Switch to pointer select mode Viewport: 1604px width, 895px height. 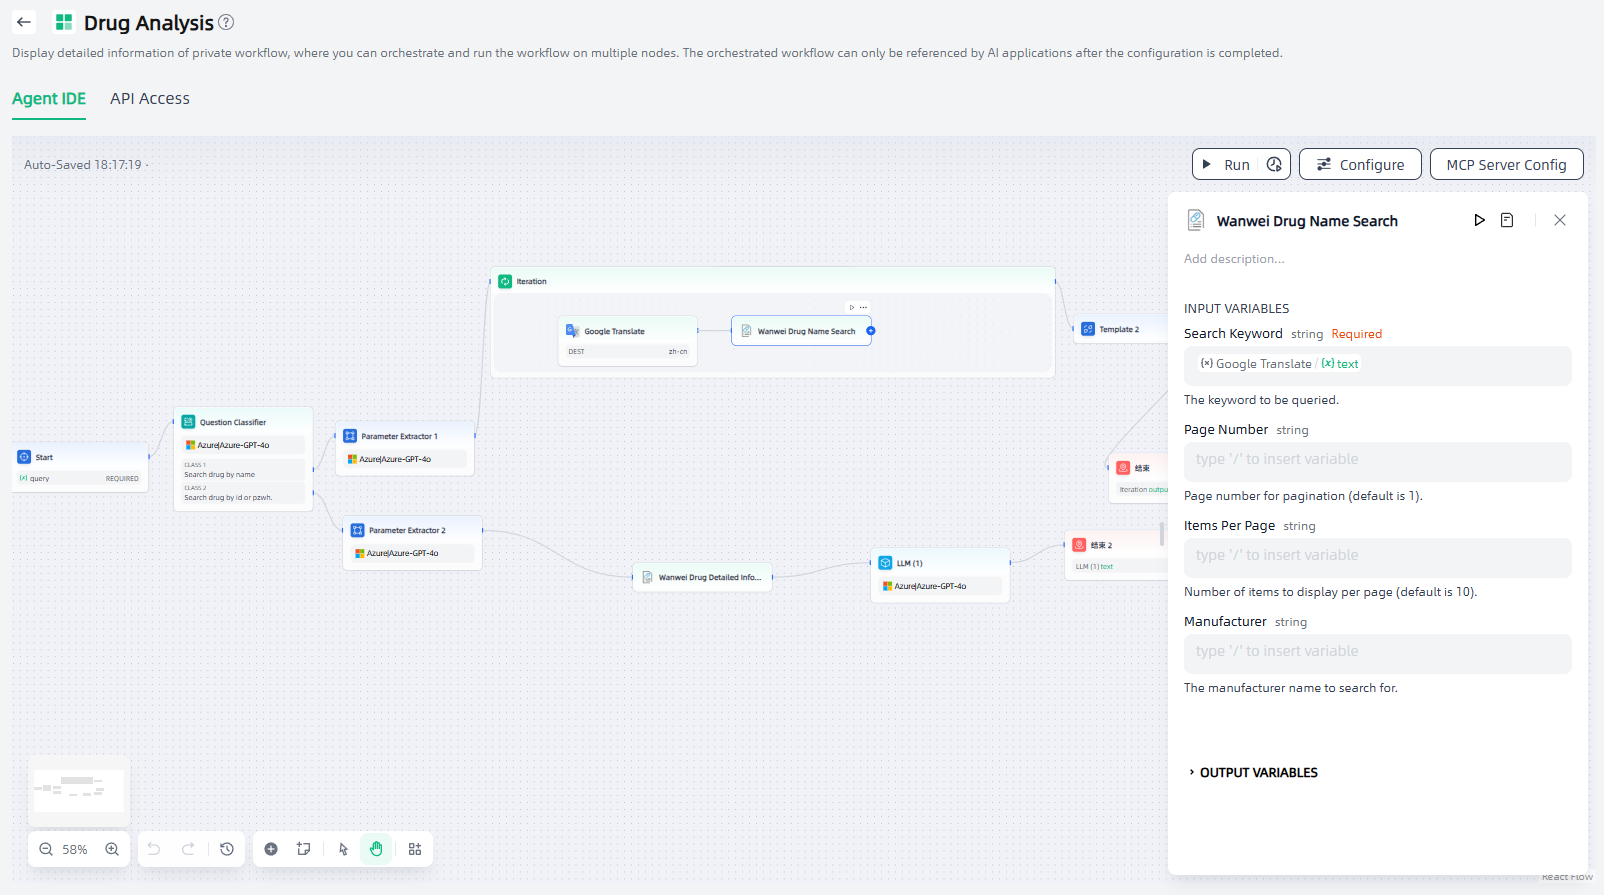click(x=343, y=849)
